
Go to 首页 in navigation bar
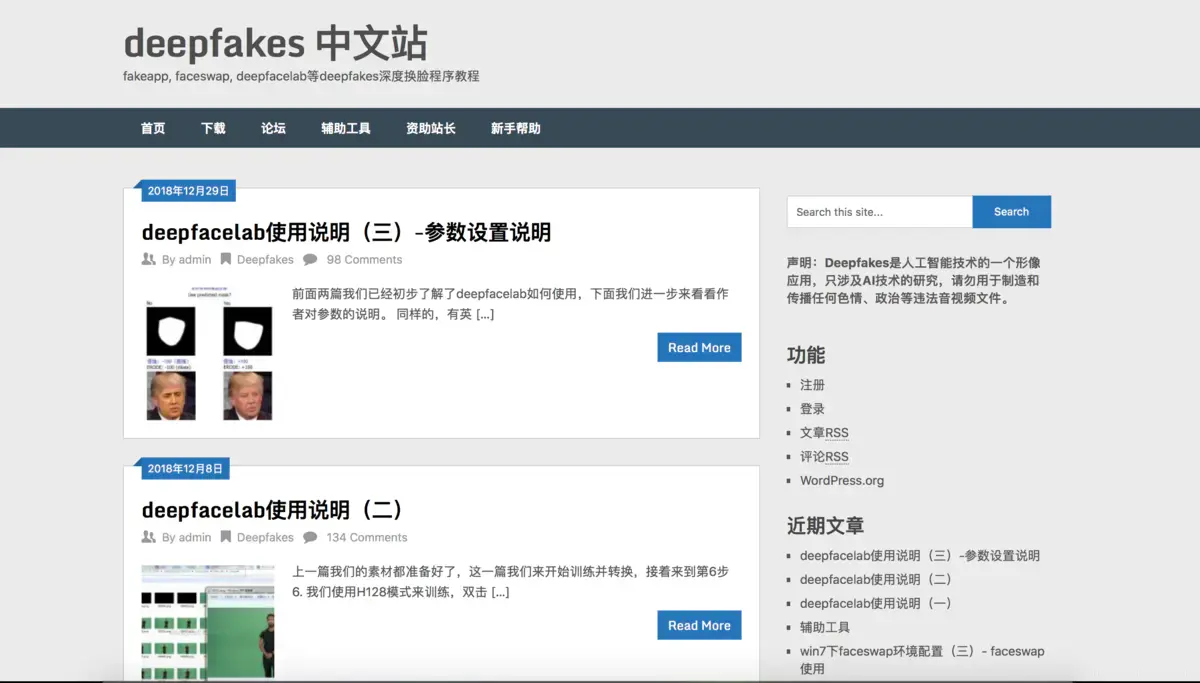click(x=153, y=128)
